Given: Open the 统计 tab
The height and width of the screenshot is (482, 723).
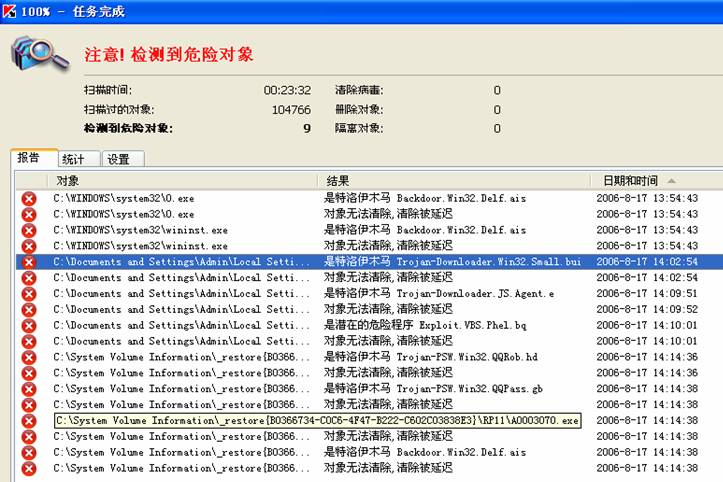Looking at the screenshot, I should pos(79,159).
